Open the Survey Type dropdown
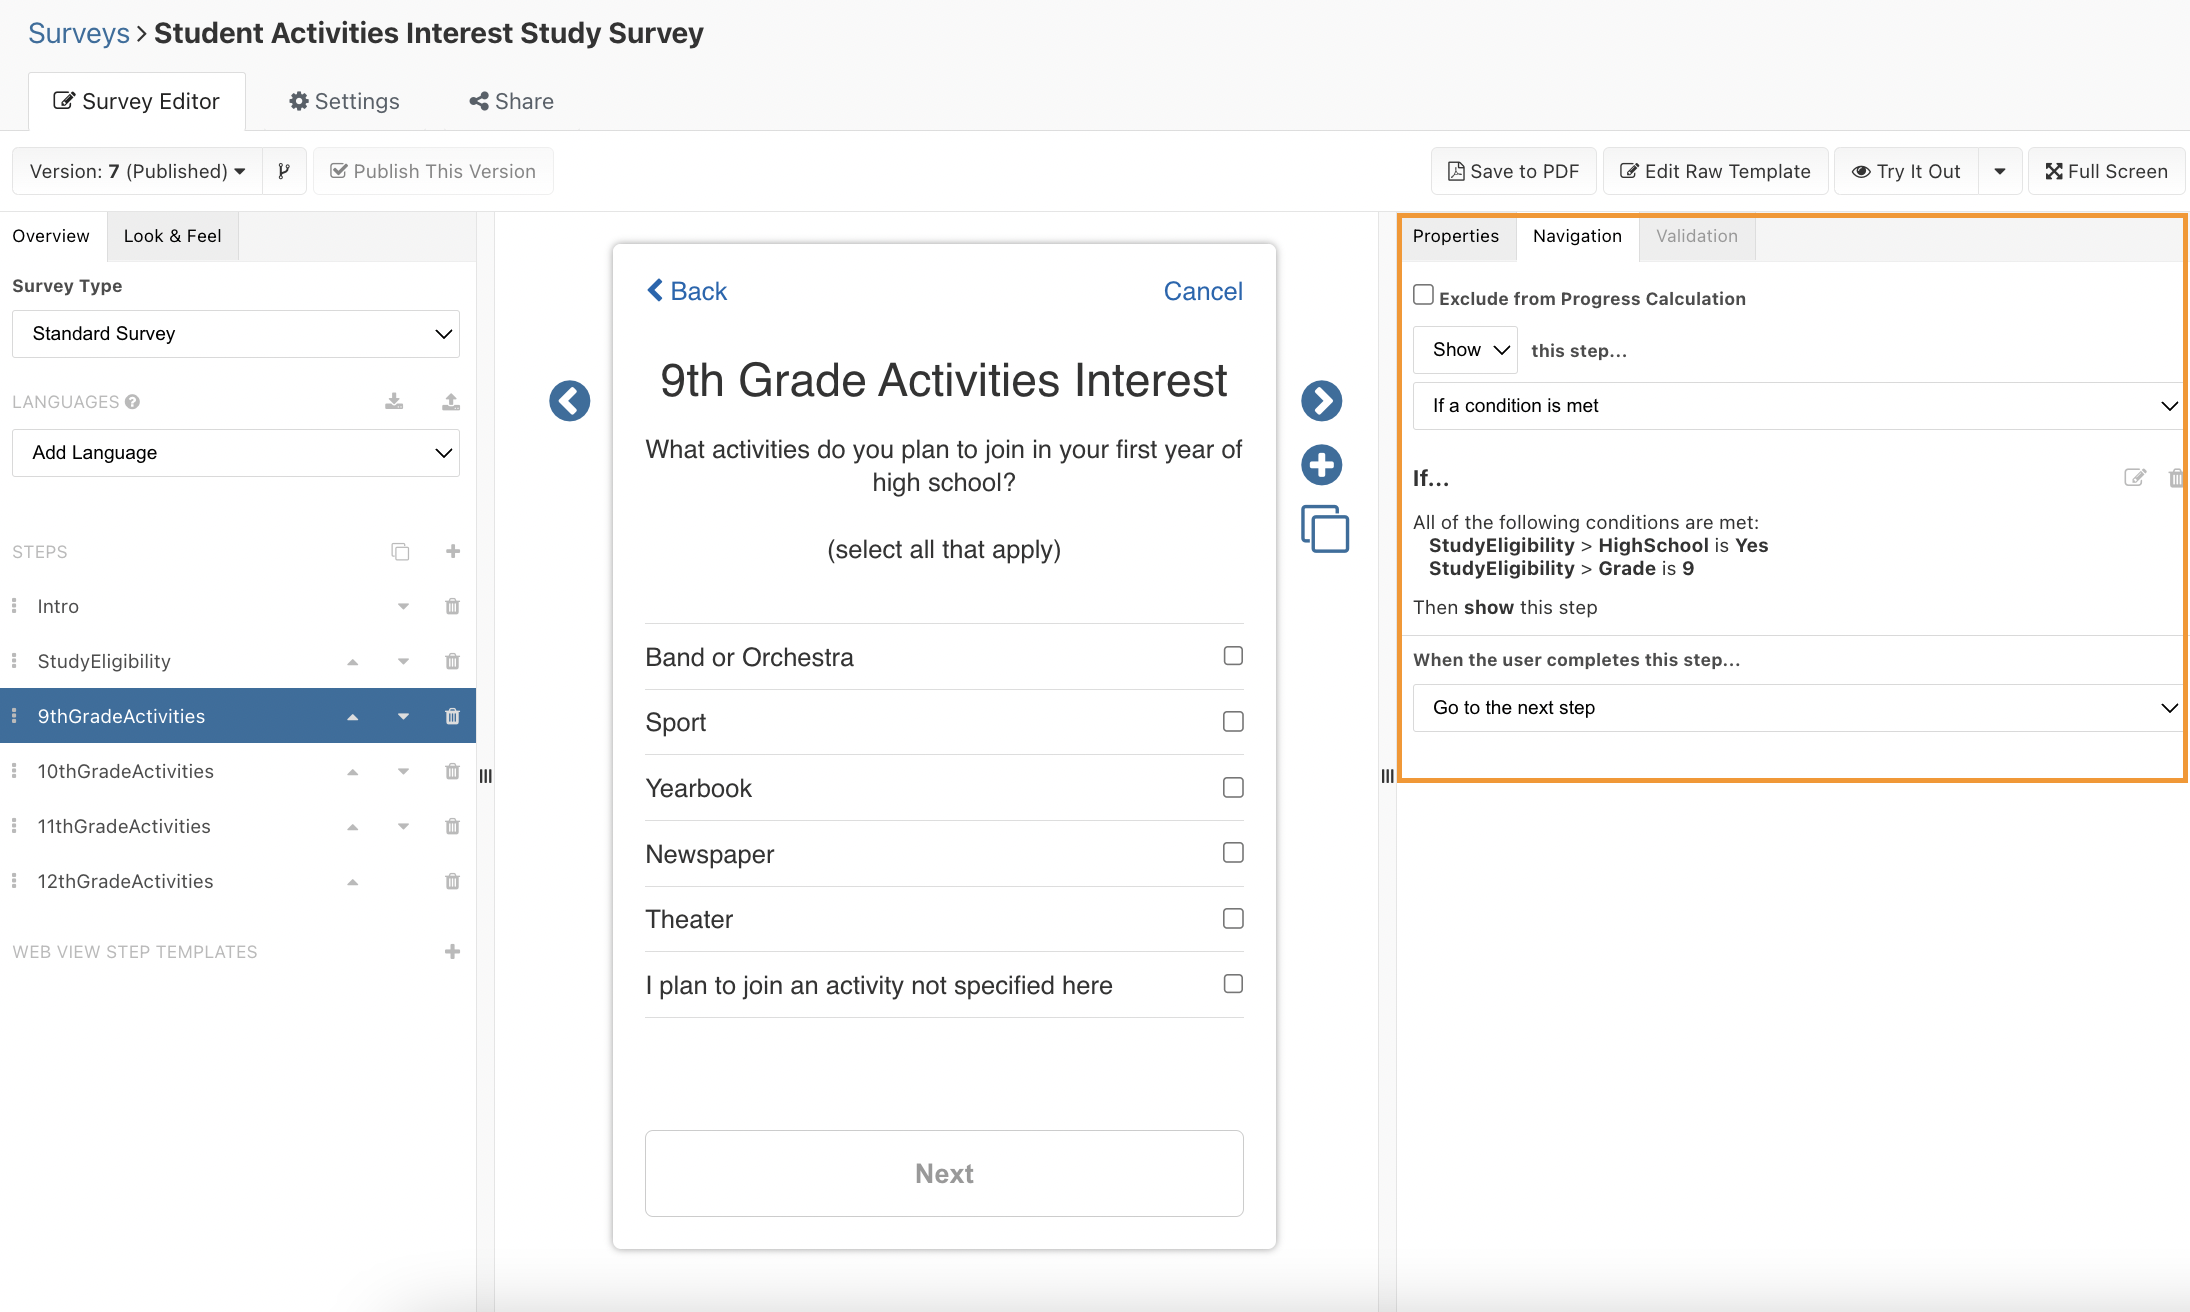This screenshot has height=1312, width=2190. coord(236,334)
